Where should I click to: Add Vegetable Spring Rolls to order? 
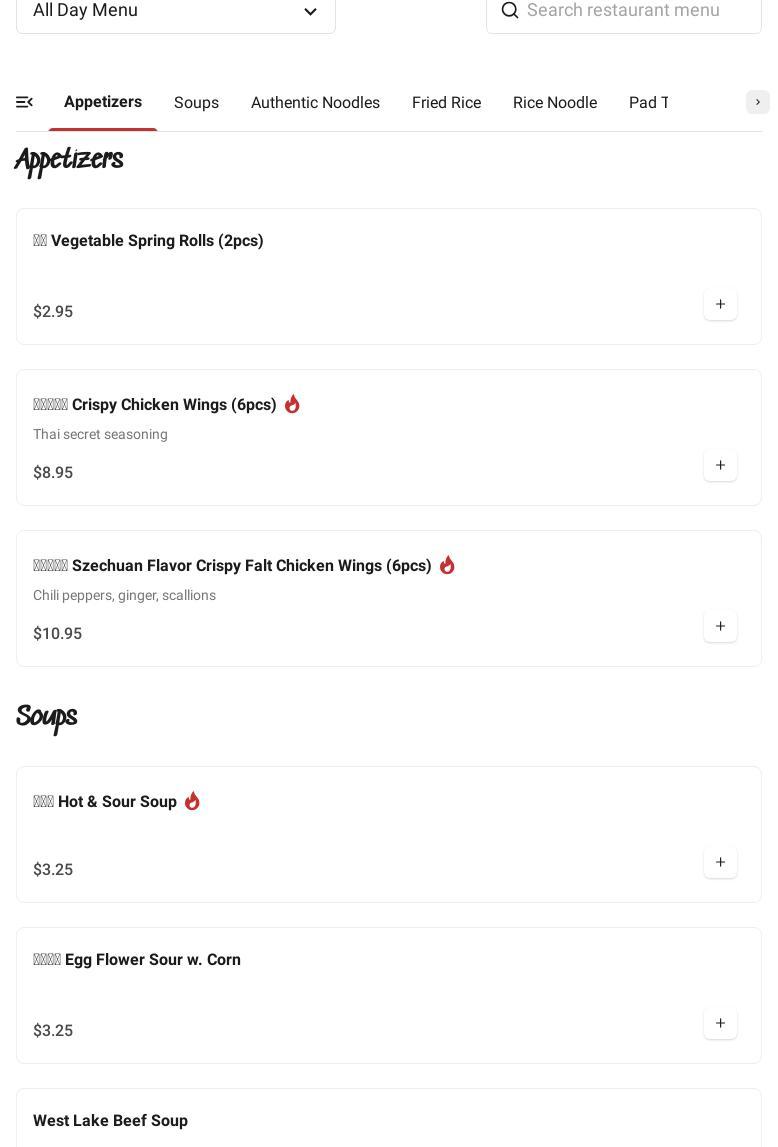coord(720,304)
